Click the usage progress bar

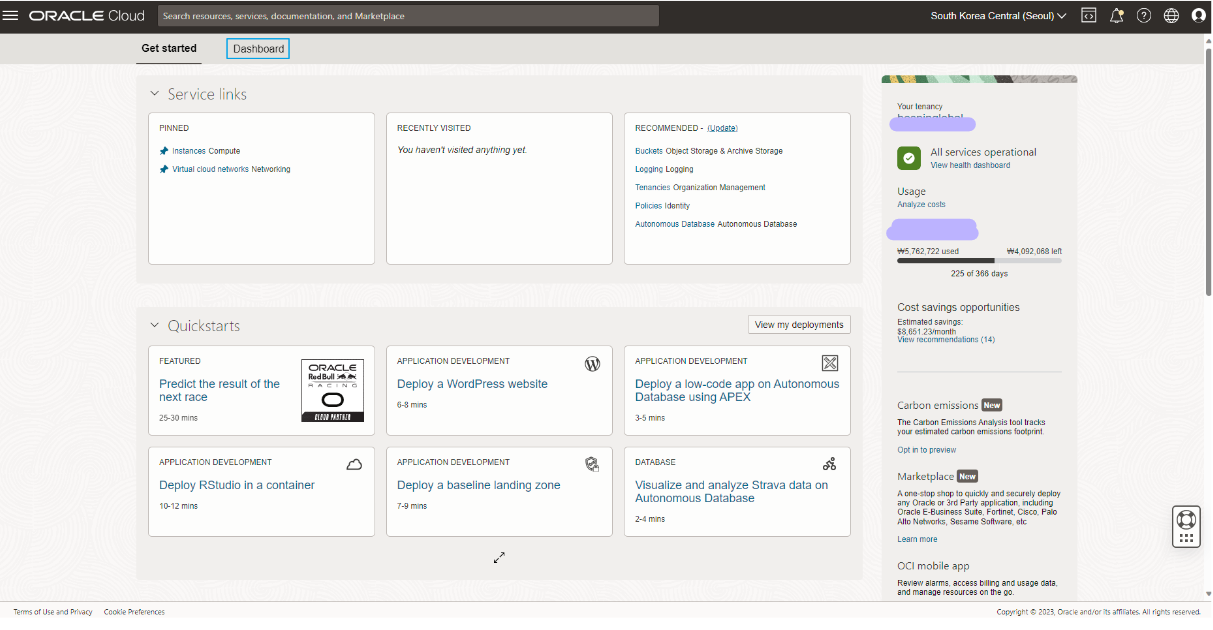pos(979,261)
